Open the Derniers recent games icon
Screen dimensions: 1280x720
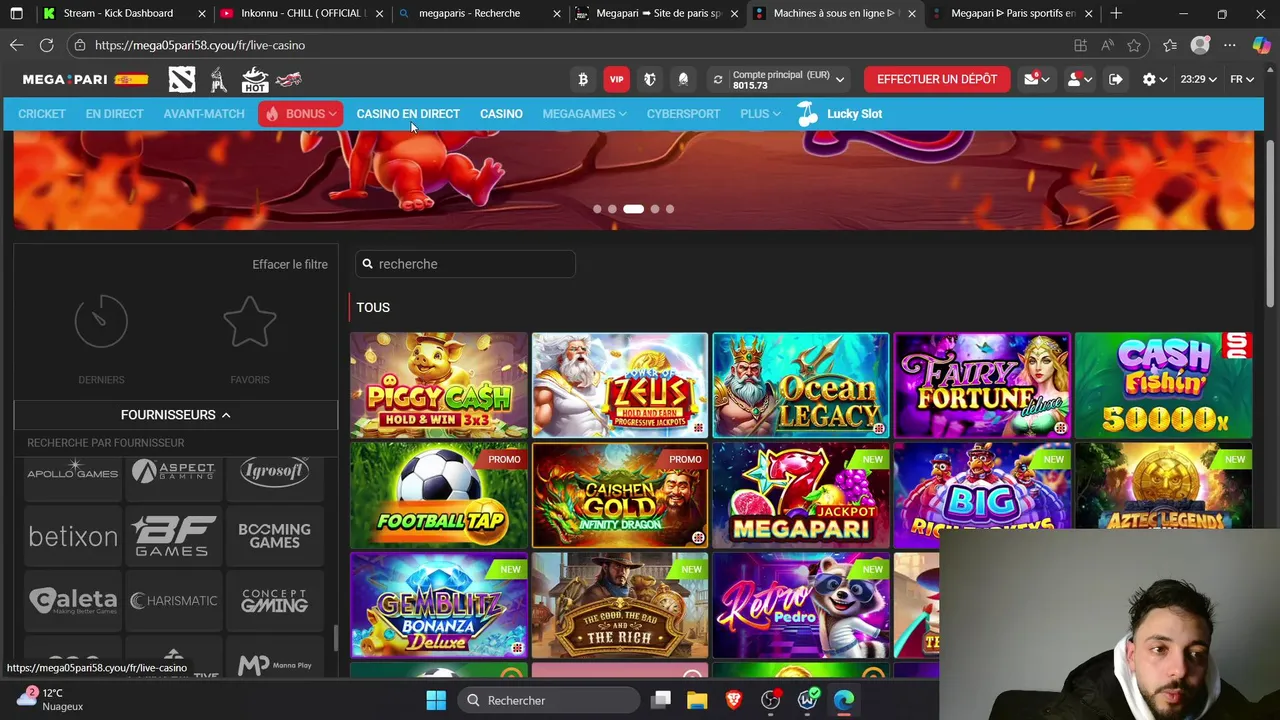click(x=101, y=322)
